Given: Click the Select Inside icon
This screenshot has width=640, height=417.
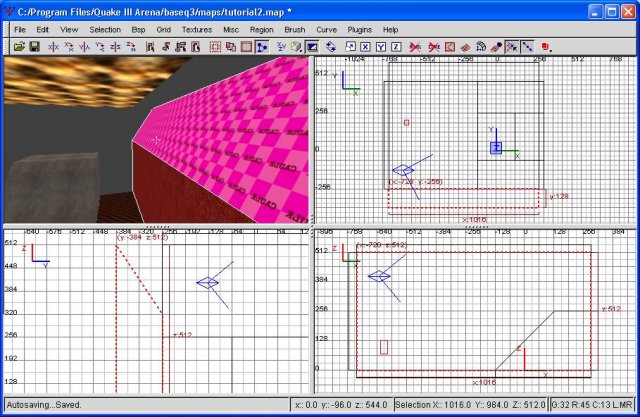Looking at the screenshot, I should pos(196,47).
